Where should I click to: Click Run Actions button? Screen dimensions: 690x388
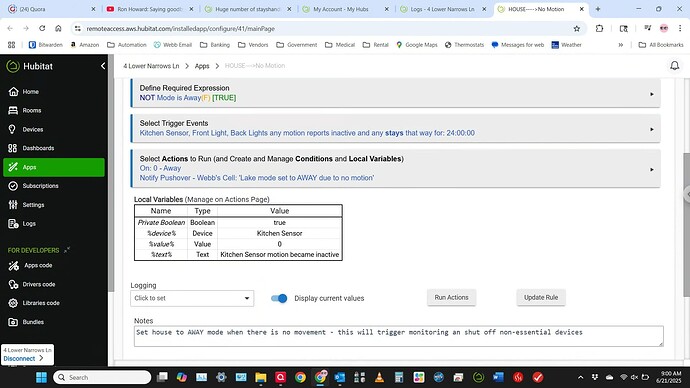(x=451, y=297)
